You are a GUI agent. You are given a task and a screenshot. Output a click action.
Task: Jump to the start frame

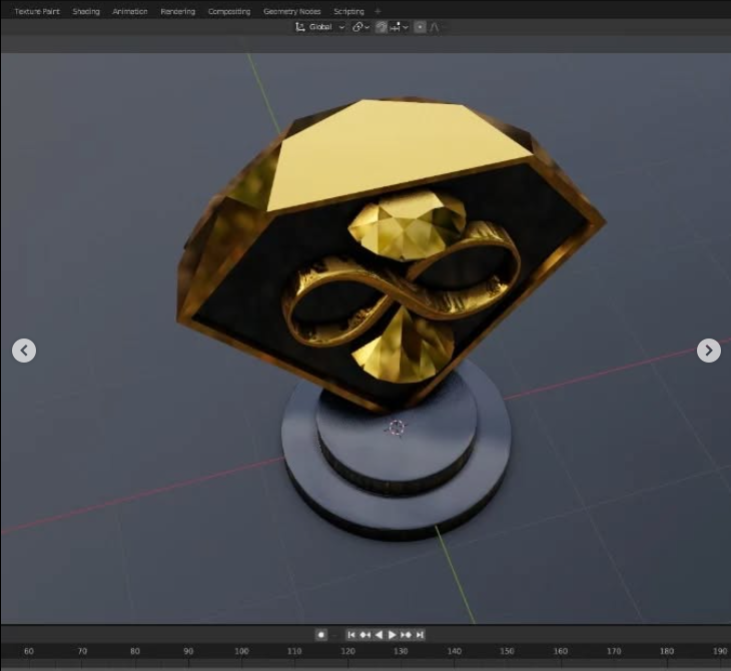(351, 634)
